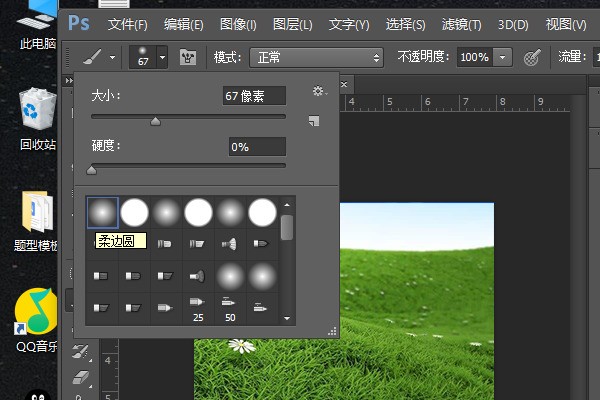
Task: Select the 题型模板 folder on desktop
Action: point(36,222)
